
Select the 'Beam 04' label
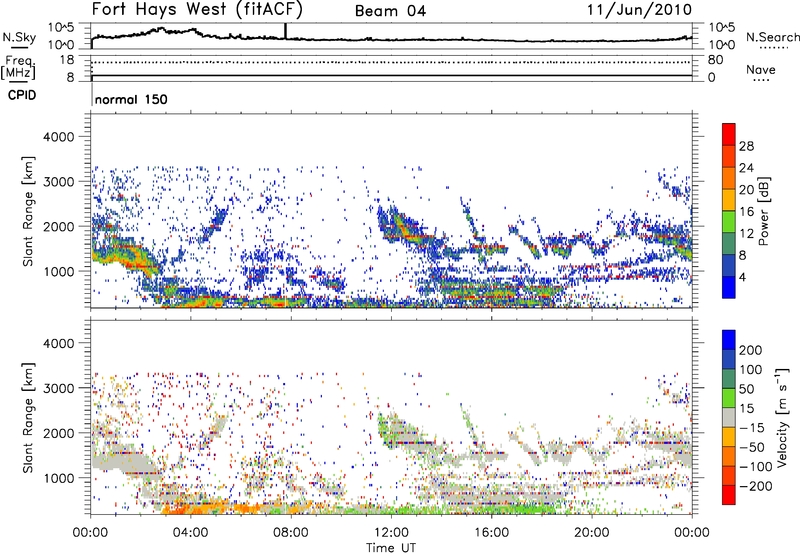[x=390, y=11]
